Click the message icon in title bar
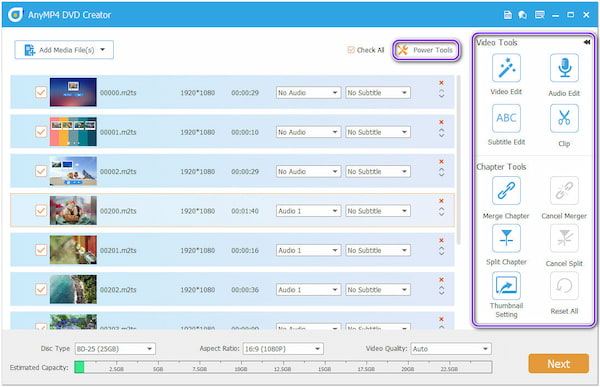 click(540, 15)
